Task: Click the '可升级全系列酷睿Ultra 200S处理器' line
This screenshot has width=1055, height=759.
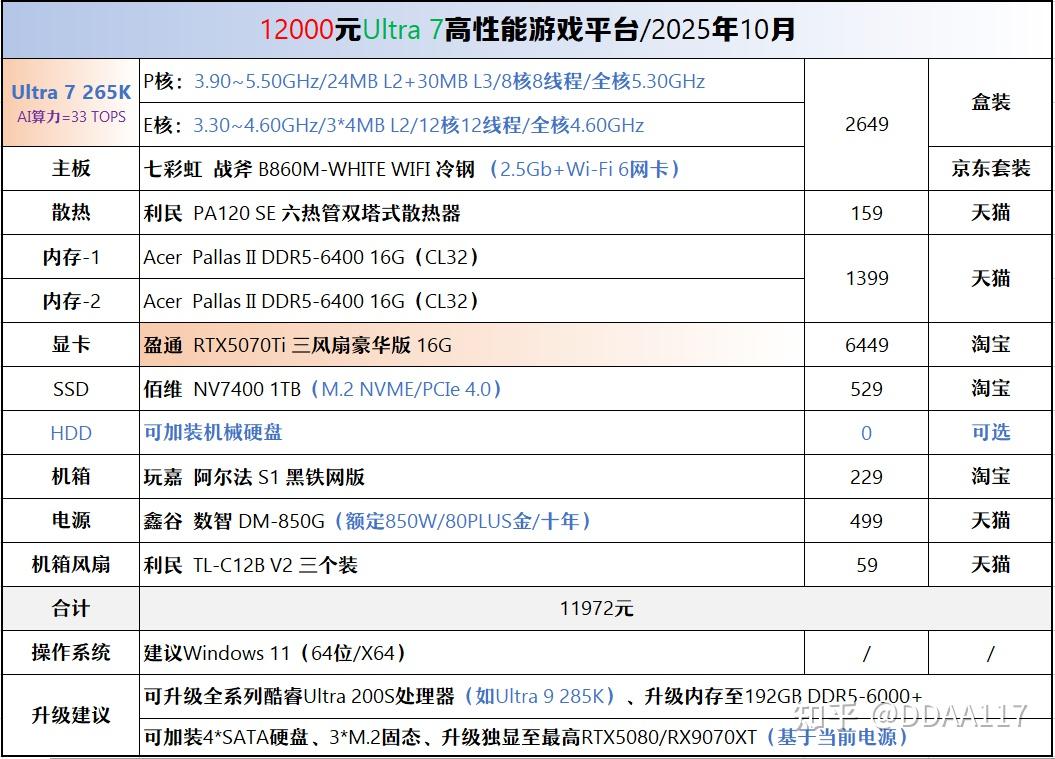Action: coord(533,696)
